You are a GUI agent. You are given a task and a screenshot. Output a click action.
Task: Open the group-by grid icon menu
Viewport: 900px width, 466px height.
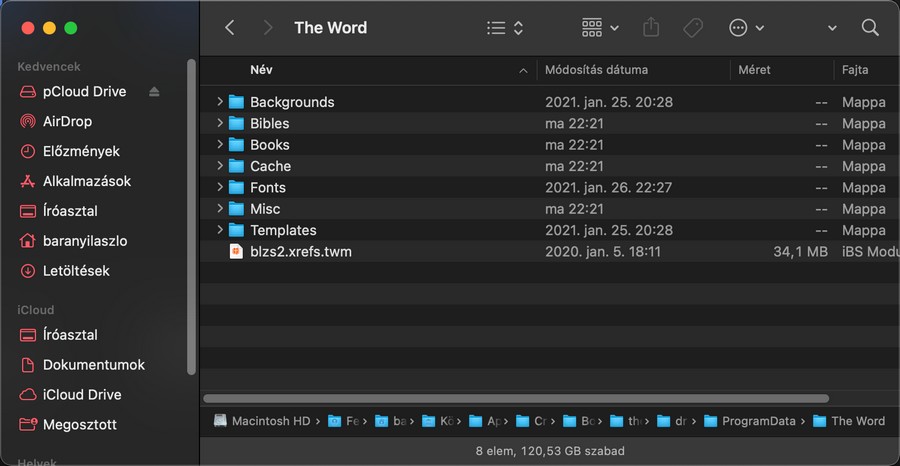pos(600,28)
